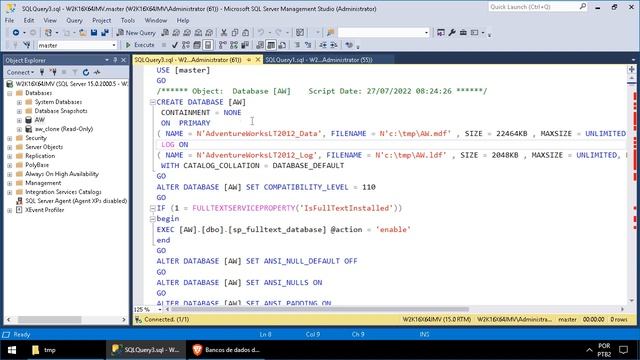The height and width of the screenshot is (360, 640).
Task: Open the master database dropdown
Action: click(114, 45)
